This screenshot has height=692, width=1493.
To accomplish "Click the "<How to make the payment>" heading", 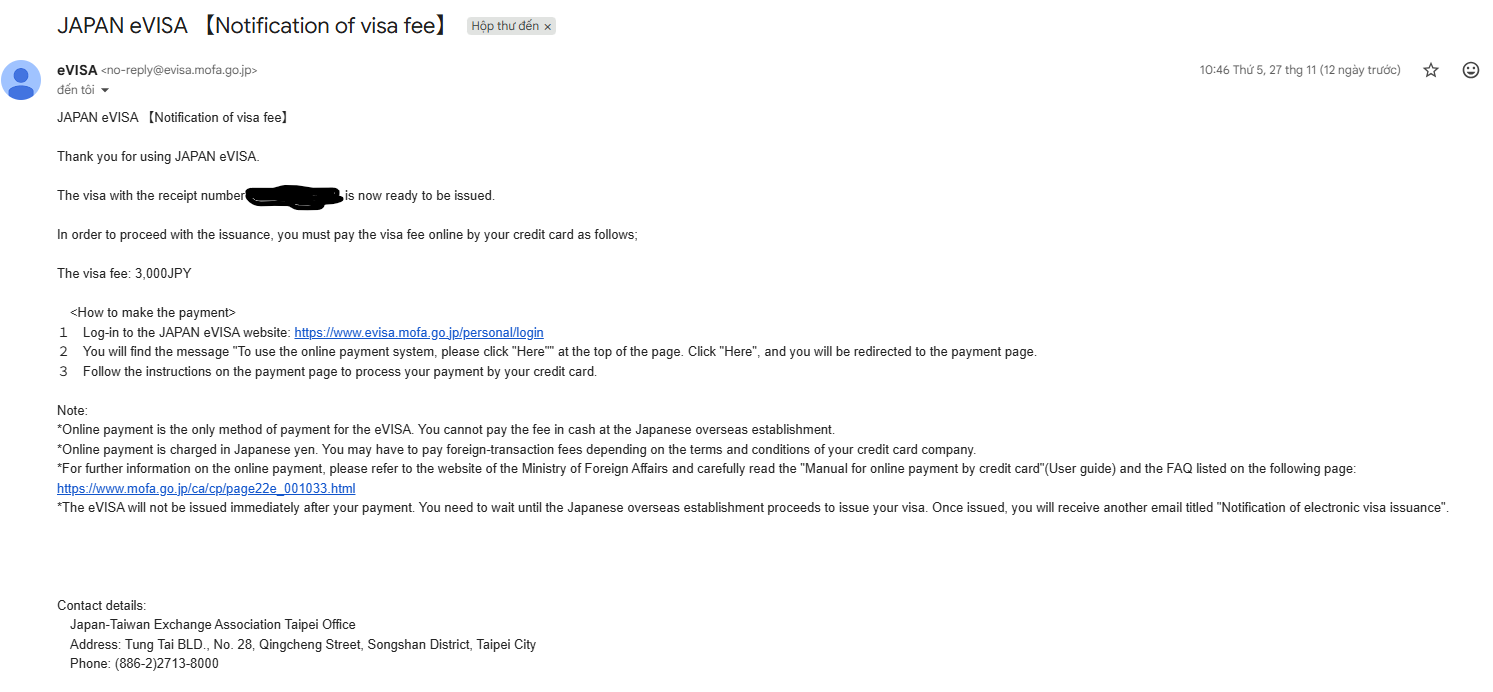I will click(x=153, y=313).
